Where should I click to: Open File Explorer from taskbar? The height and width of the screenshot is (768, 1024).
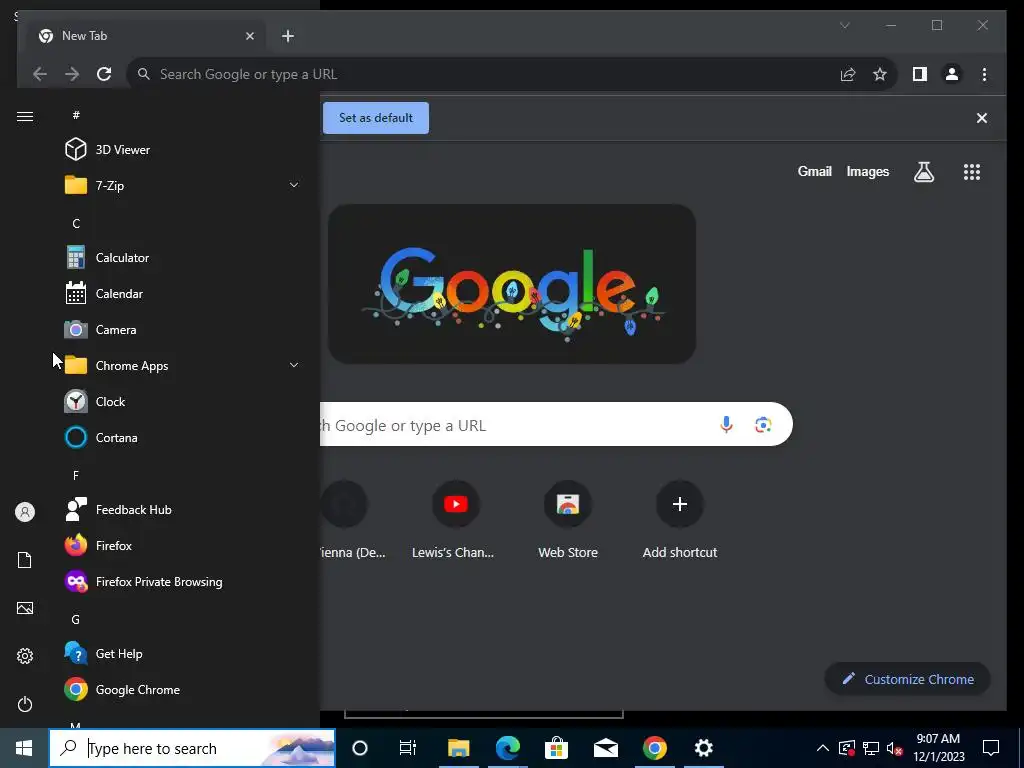(458, 748)
